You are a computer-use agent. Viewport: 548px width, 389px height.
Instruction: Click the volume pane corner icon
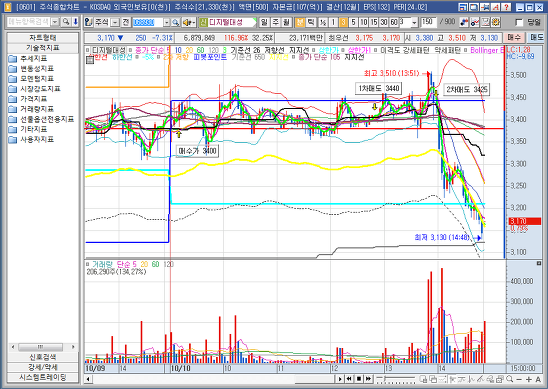pyautogui.click(x=539, y=263)
